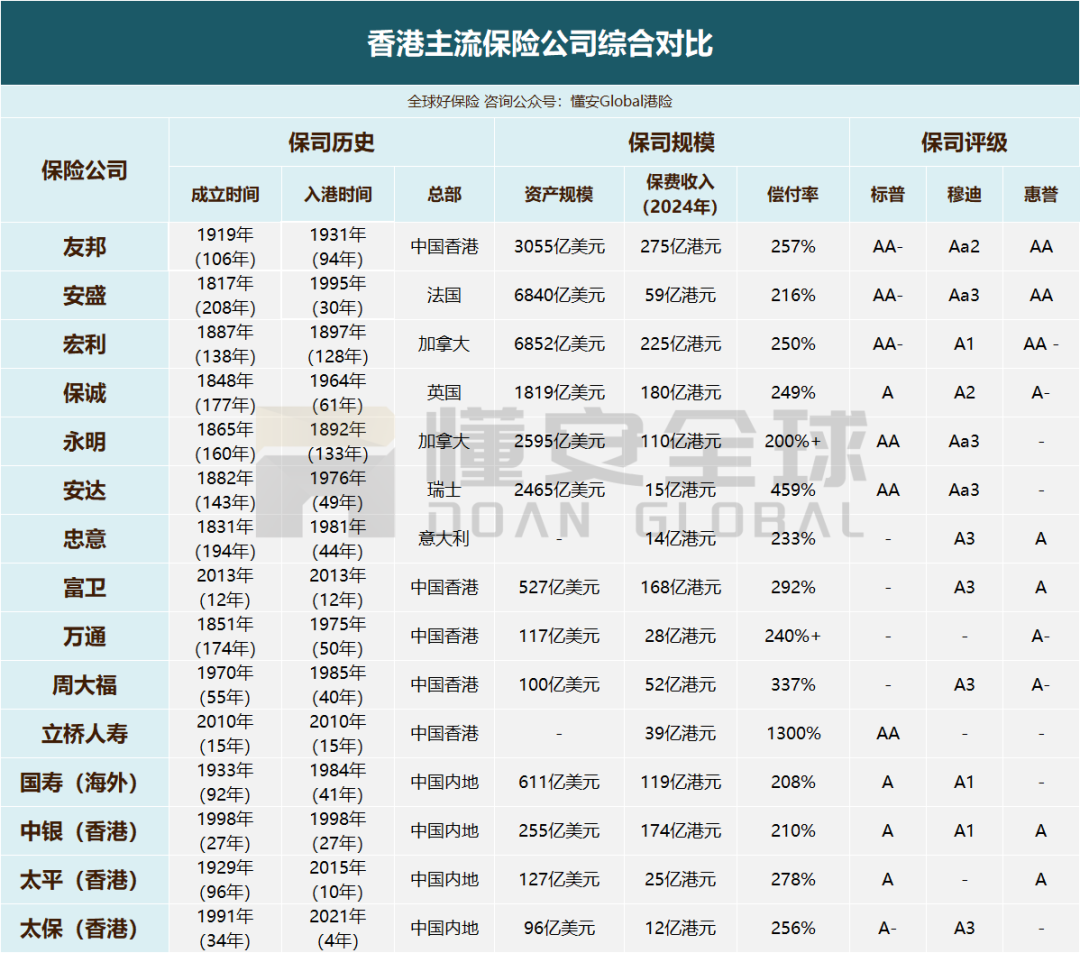Select the 6852亿美元 asset cell
1080x953 pixels.
(559, 344)
